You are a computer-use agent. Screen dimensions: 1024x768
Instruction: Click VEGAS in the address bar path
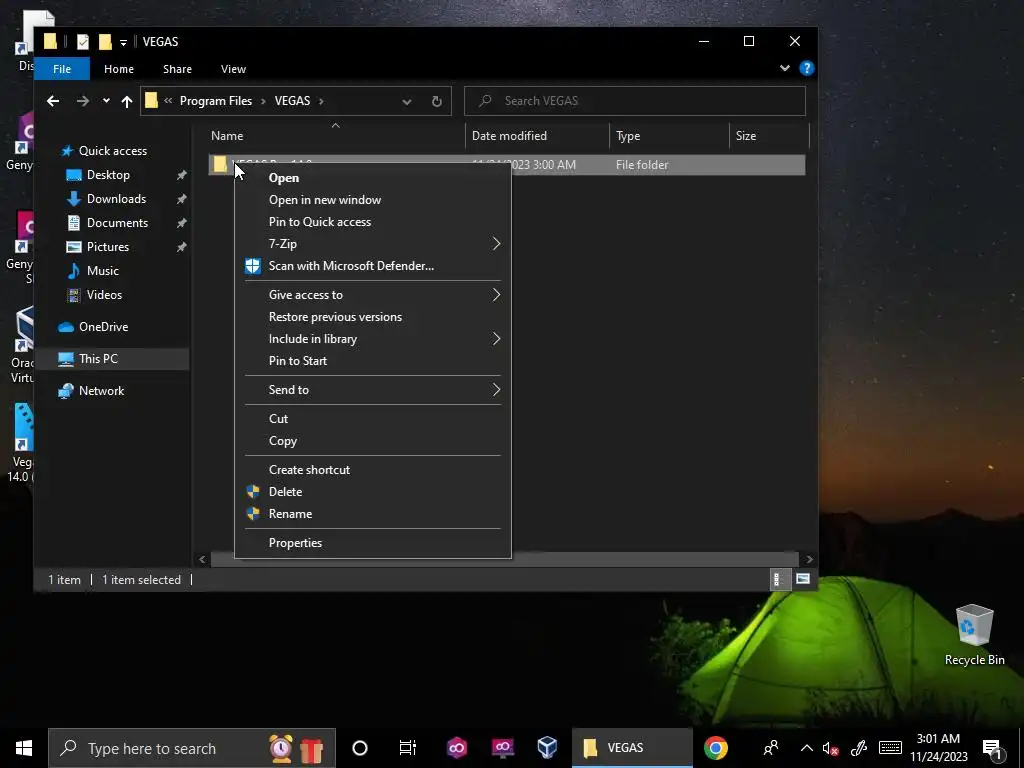[x=292, y=101]
